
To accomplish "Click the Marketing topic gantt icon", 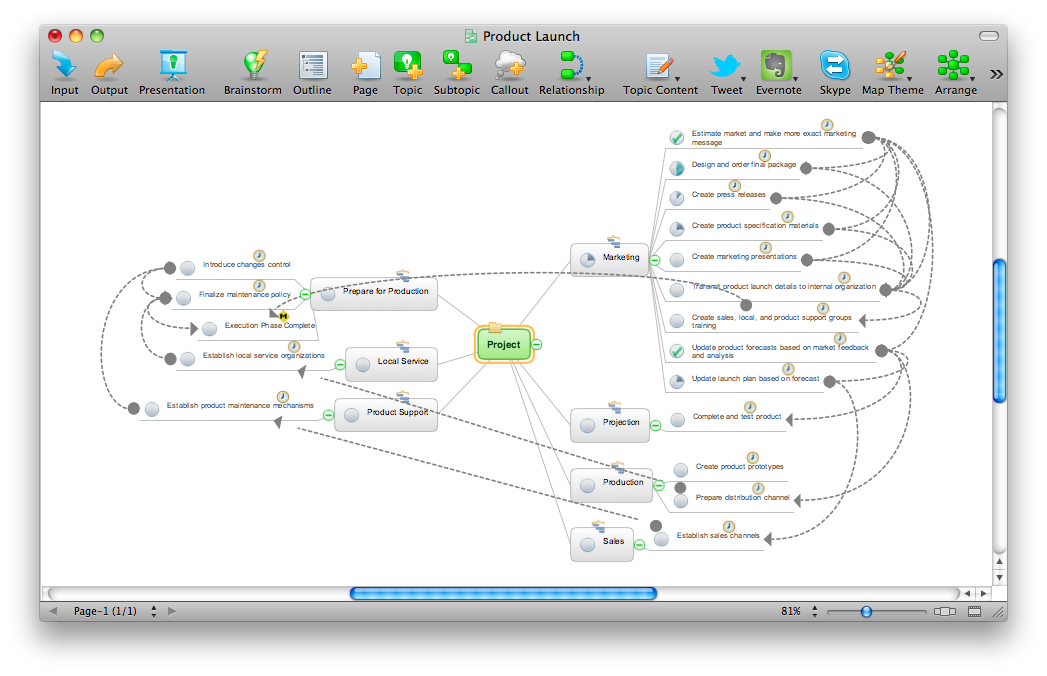I will [614, 241].
